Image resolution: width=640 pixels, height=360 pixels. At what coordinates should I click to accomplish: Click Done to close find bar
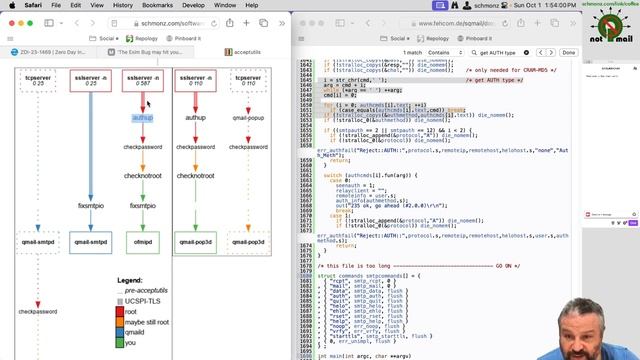[569, 53]
